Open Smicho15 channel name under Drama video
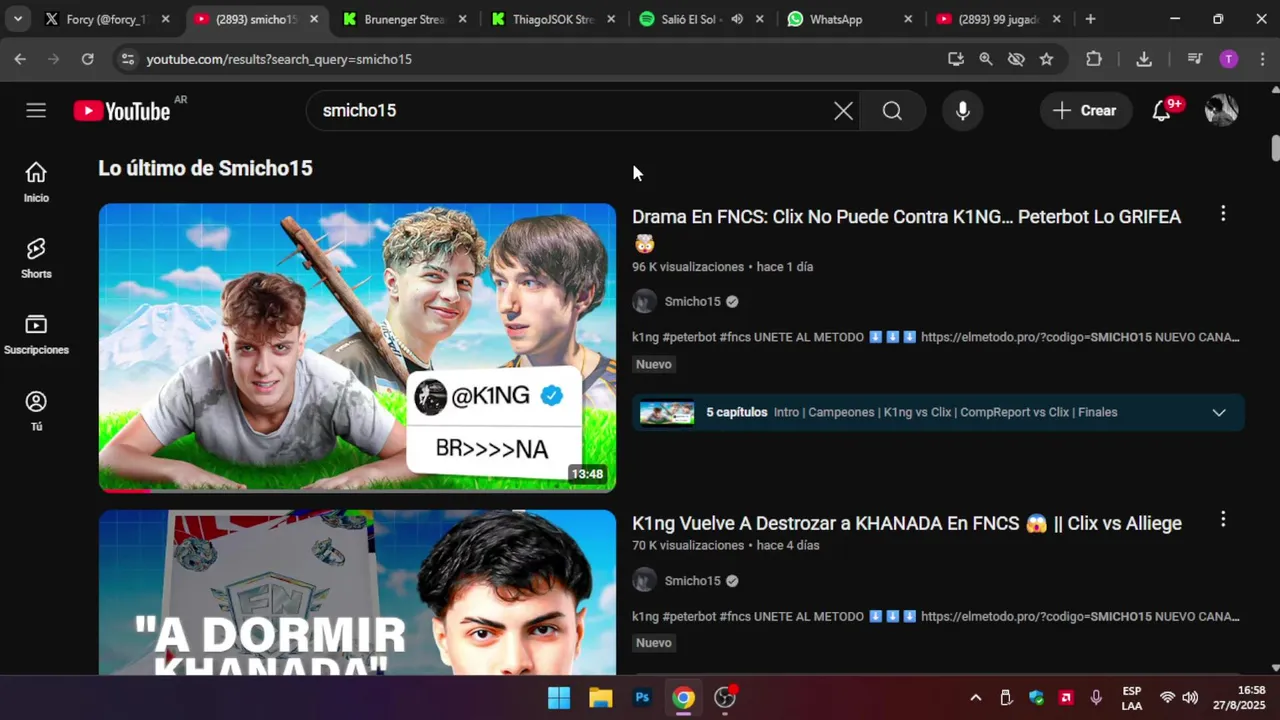 (x=692, y=301)
